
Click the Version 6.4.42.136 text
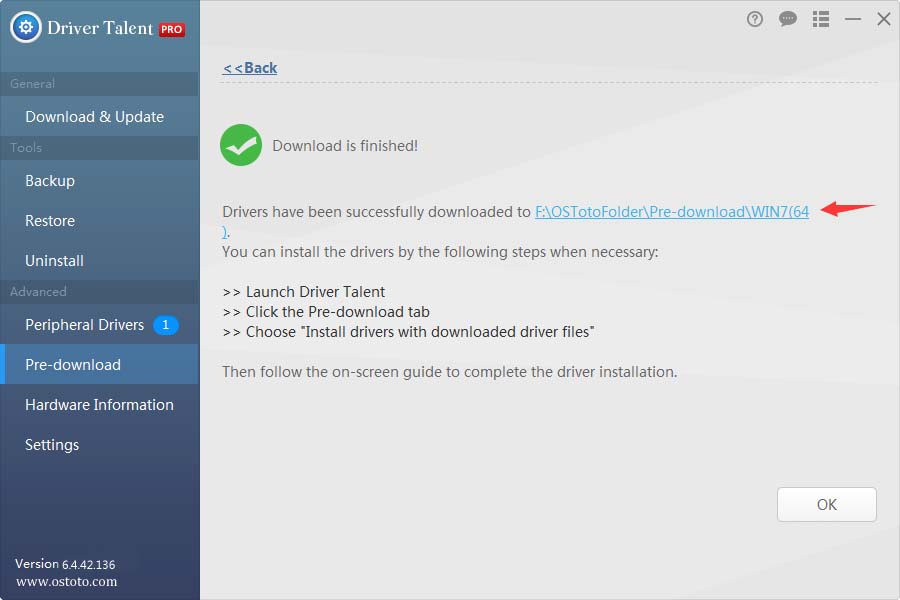point(65,564)
